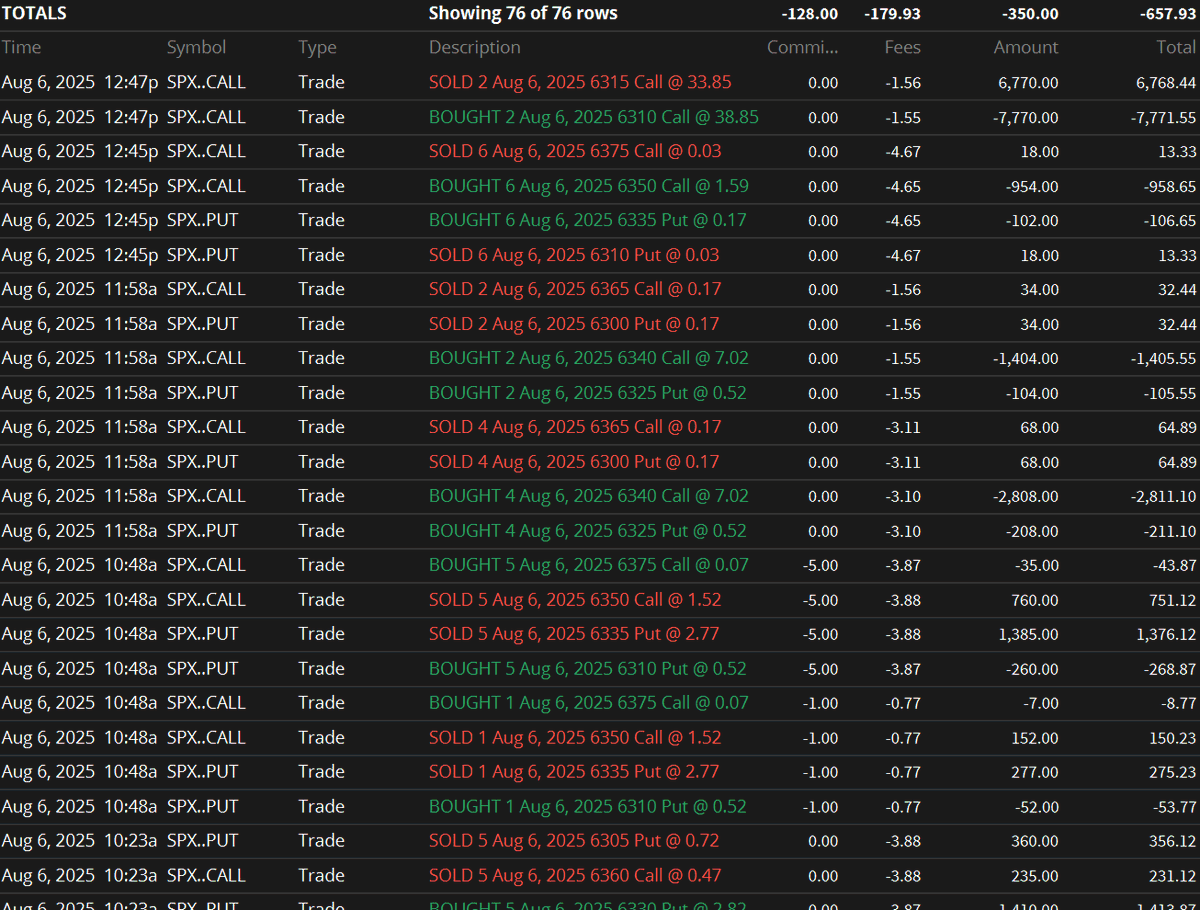
Task: Sort by the Total column header
Action: [1177, 47]
